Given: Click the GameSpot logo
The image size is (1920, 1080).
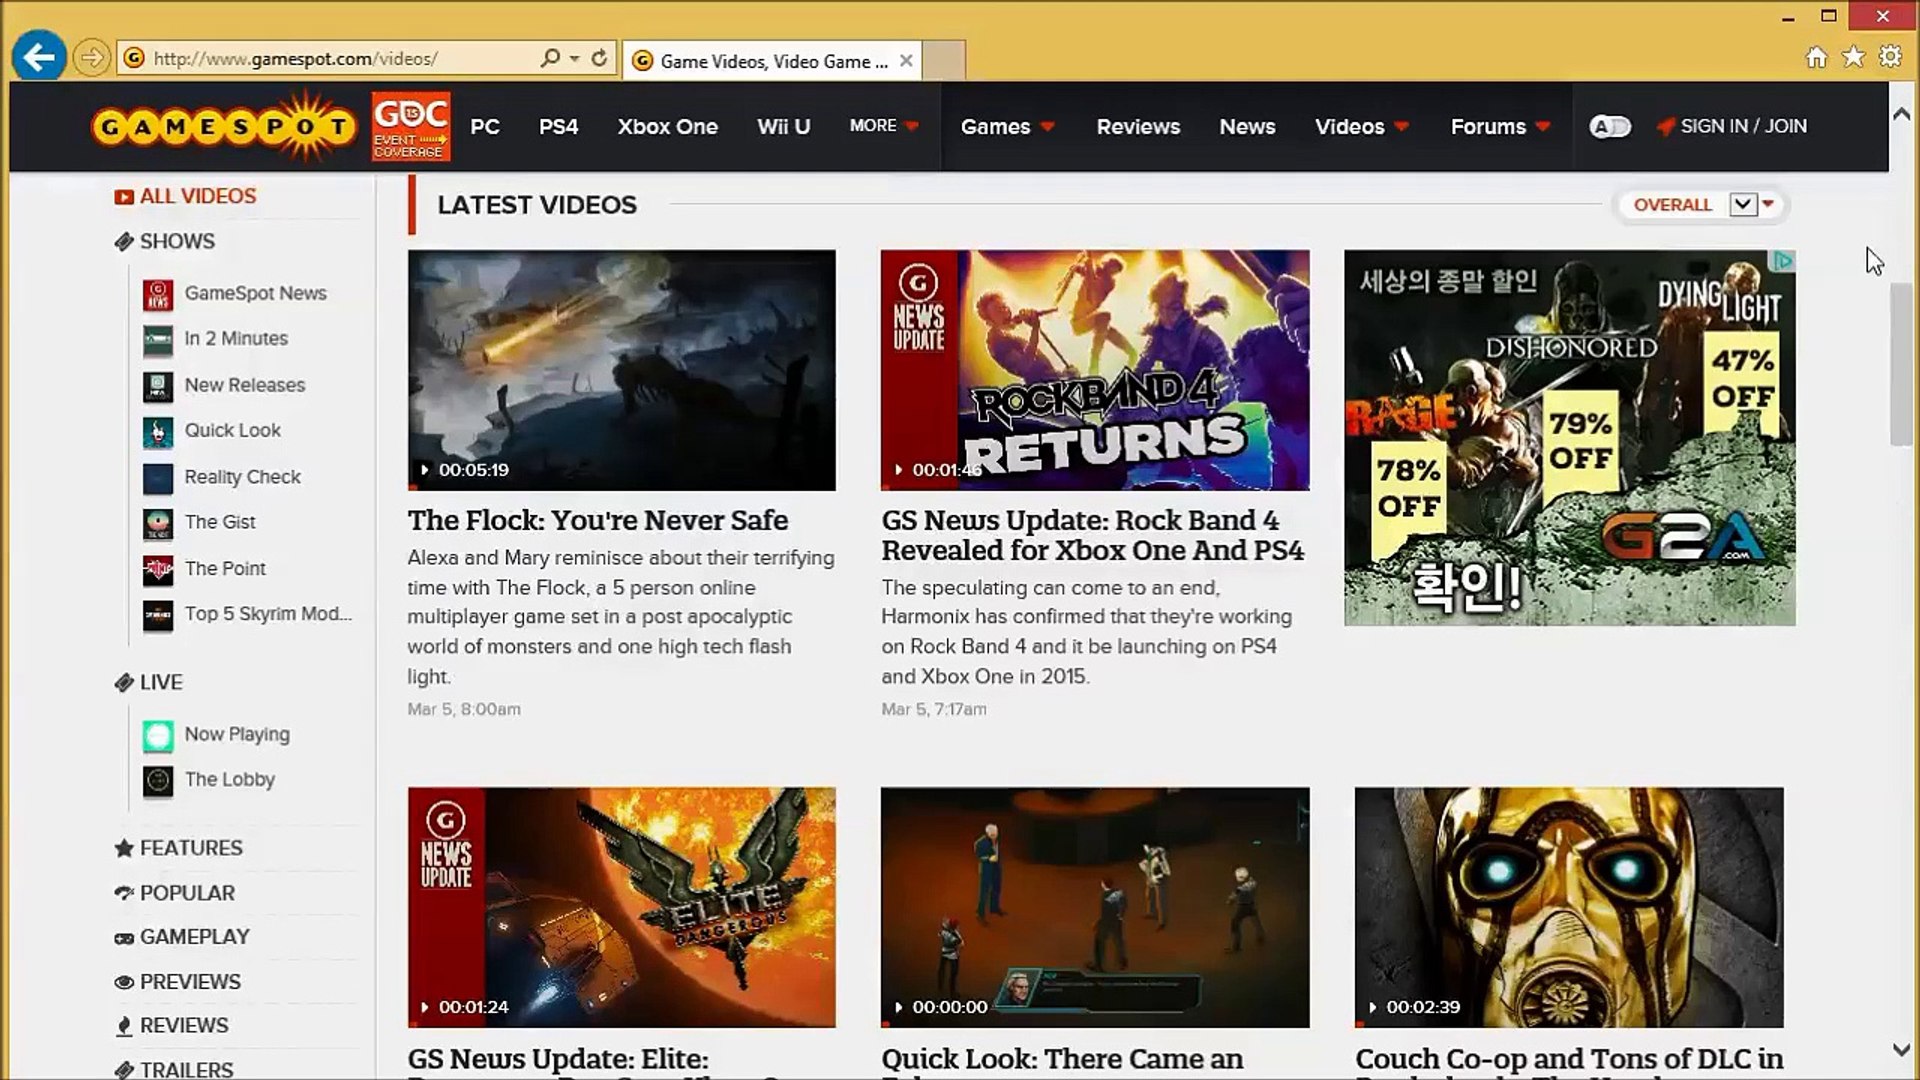Looking at the screenshot, I should pyautogui.click(x=222, y=124).
